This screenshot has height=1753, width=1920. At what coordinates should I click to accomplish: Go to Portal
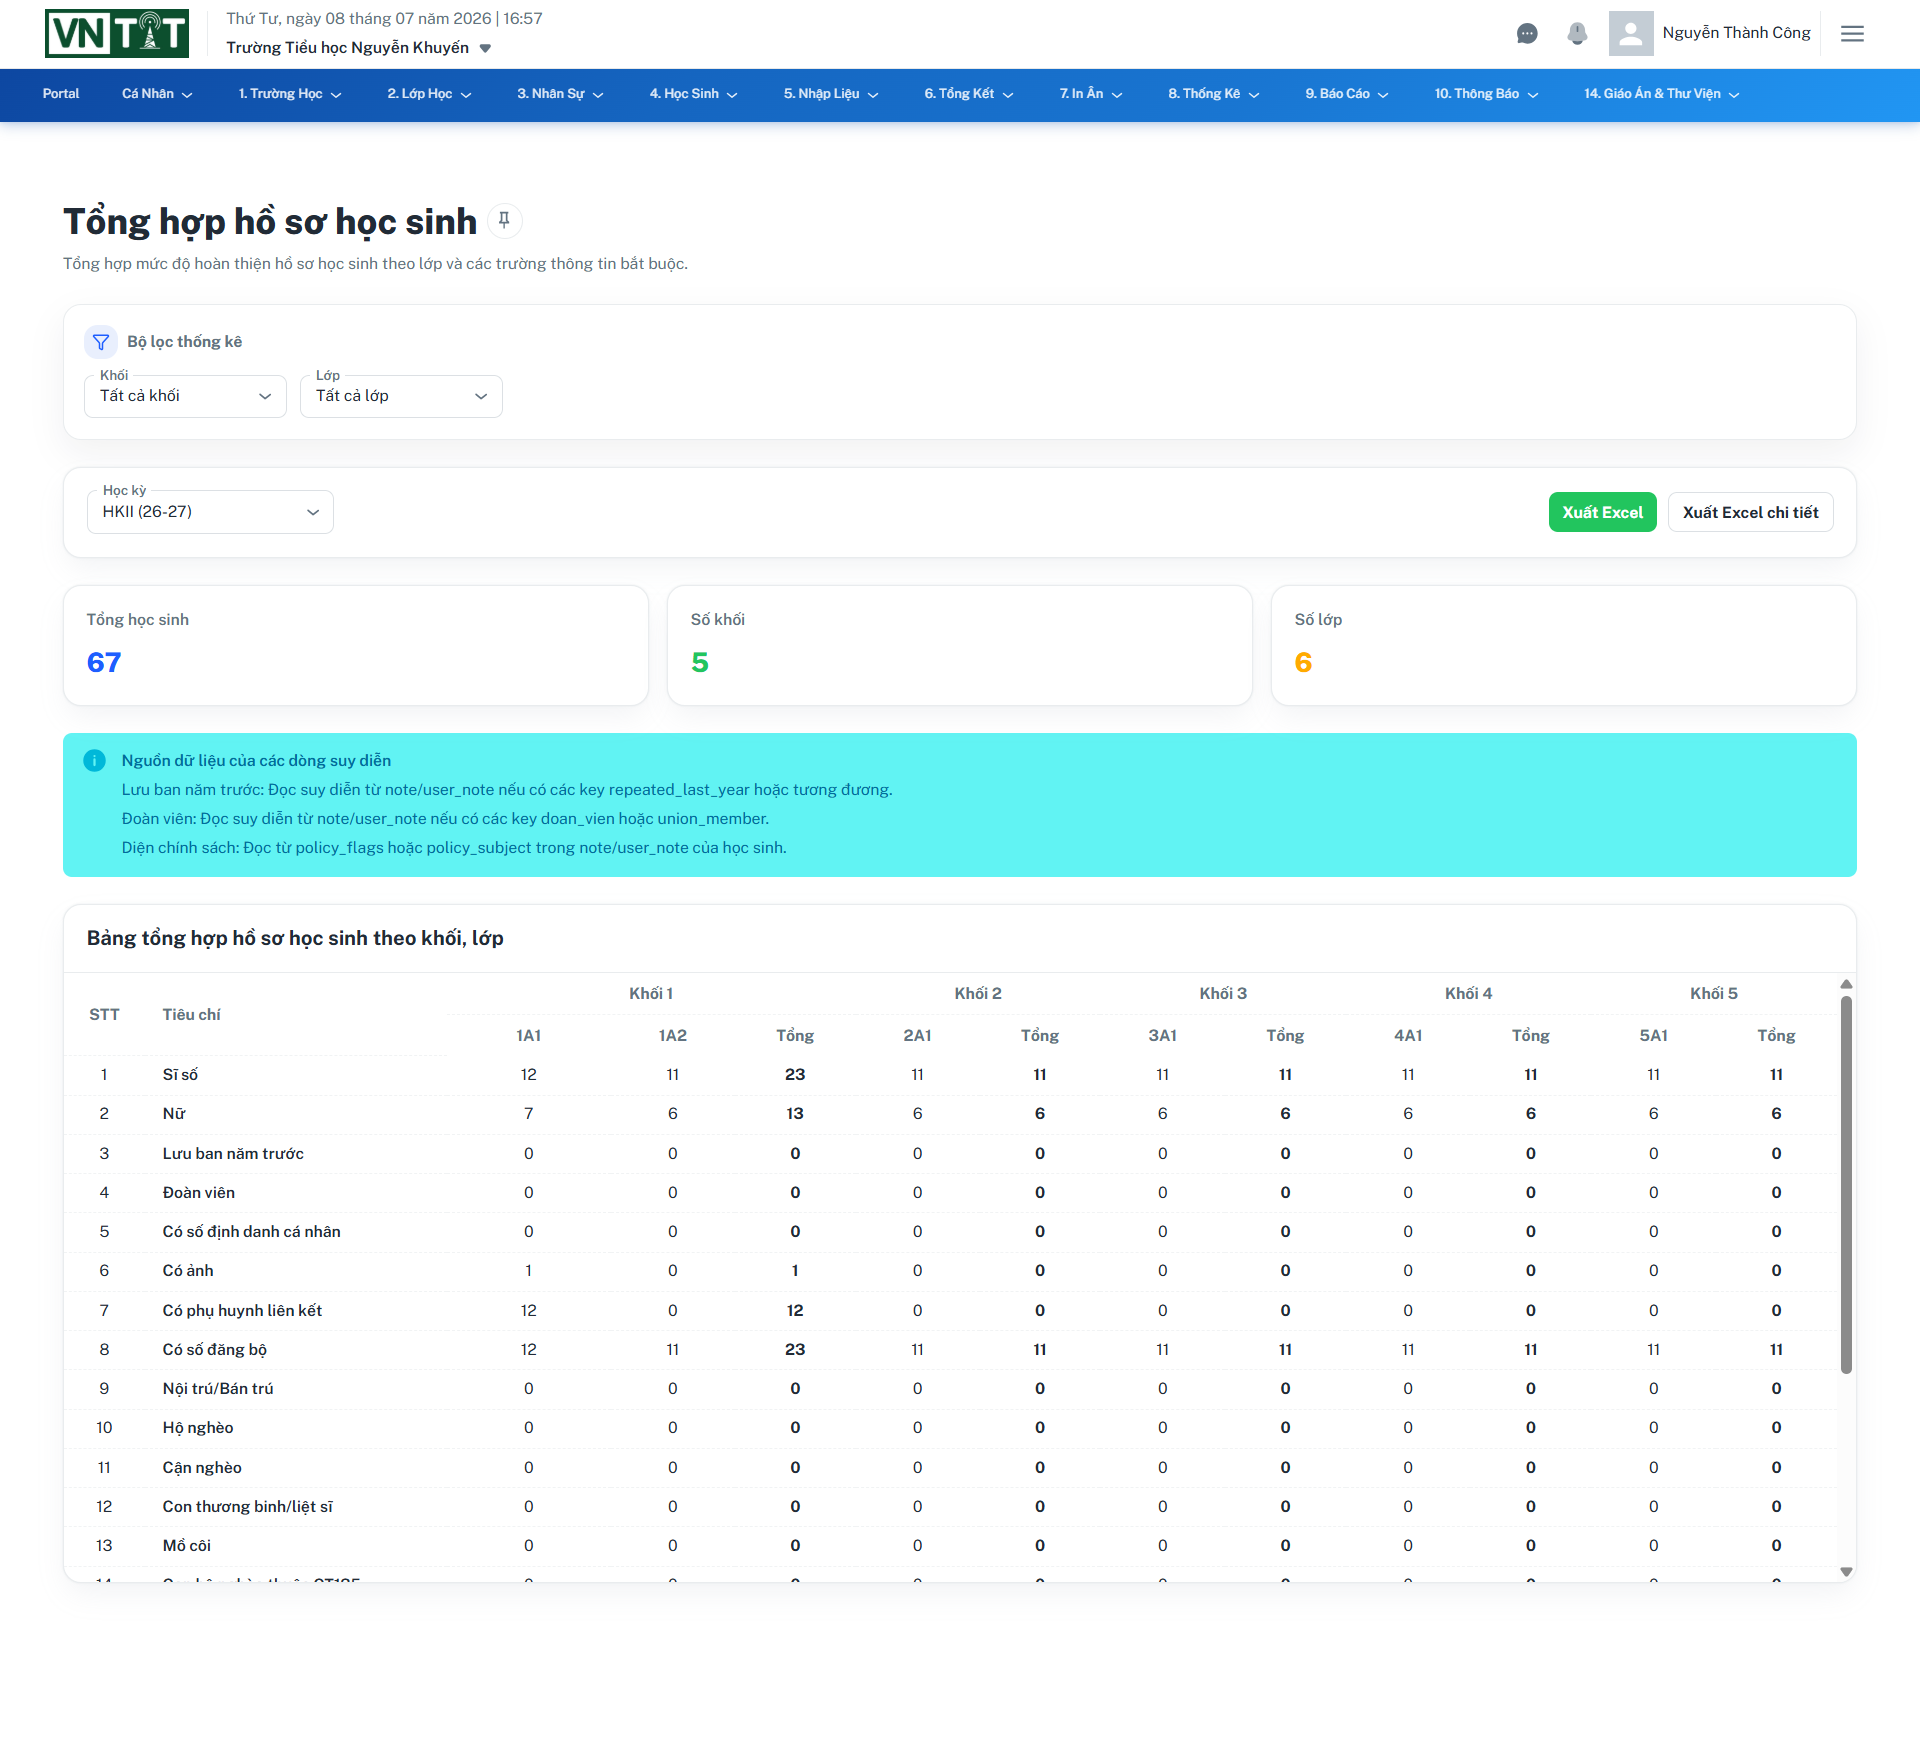61,94
